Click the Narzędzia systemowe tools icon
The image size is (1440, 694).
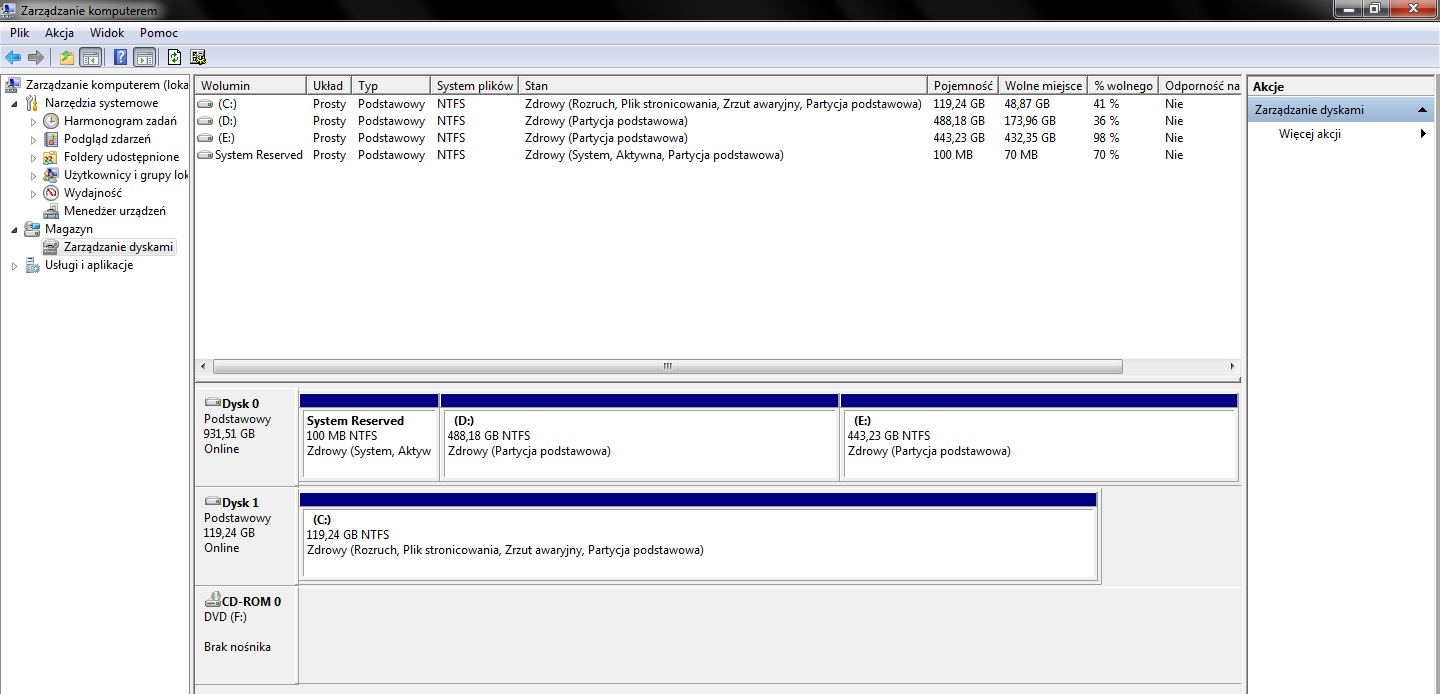(x=32, y=103)
